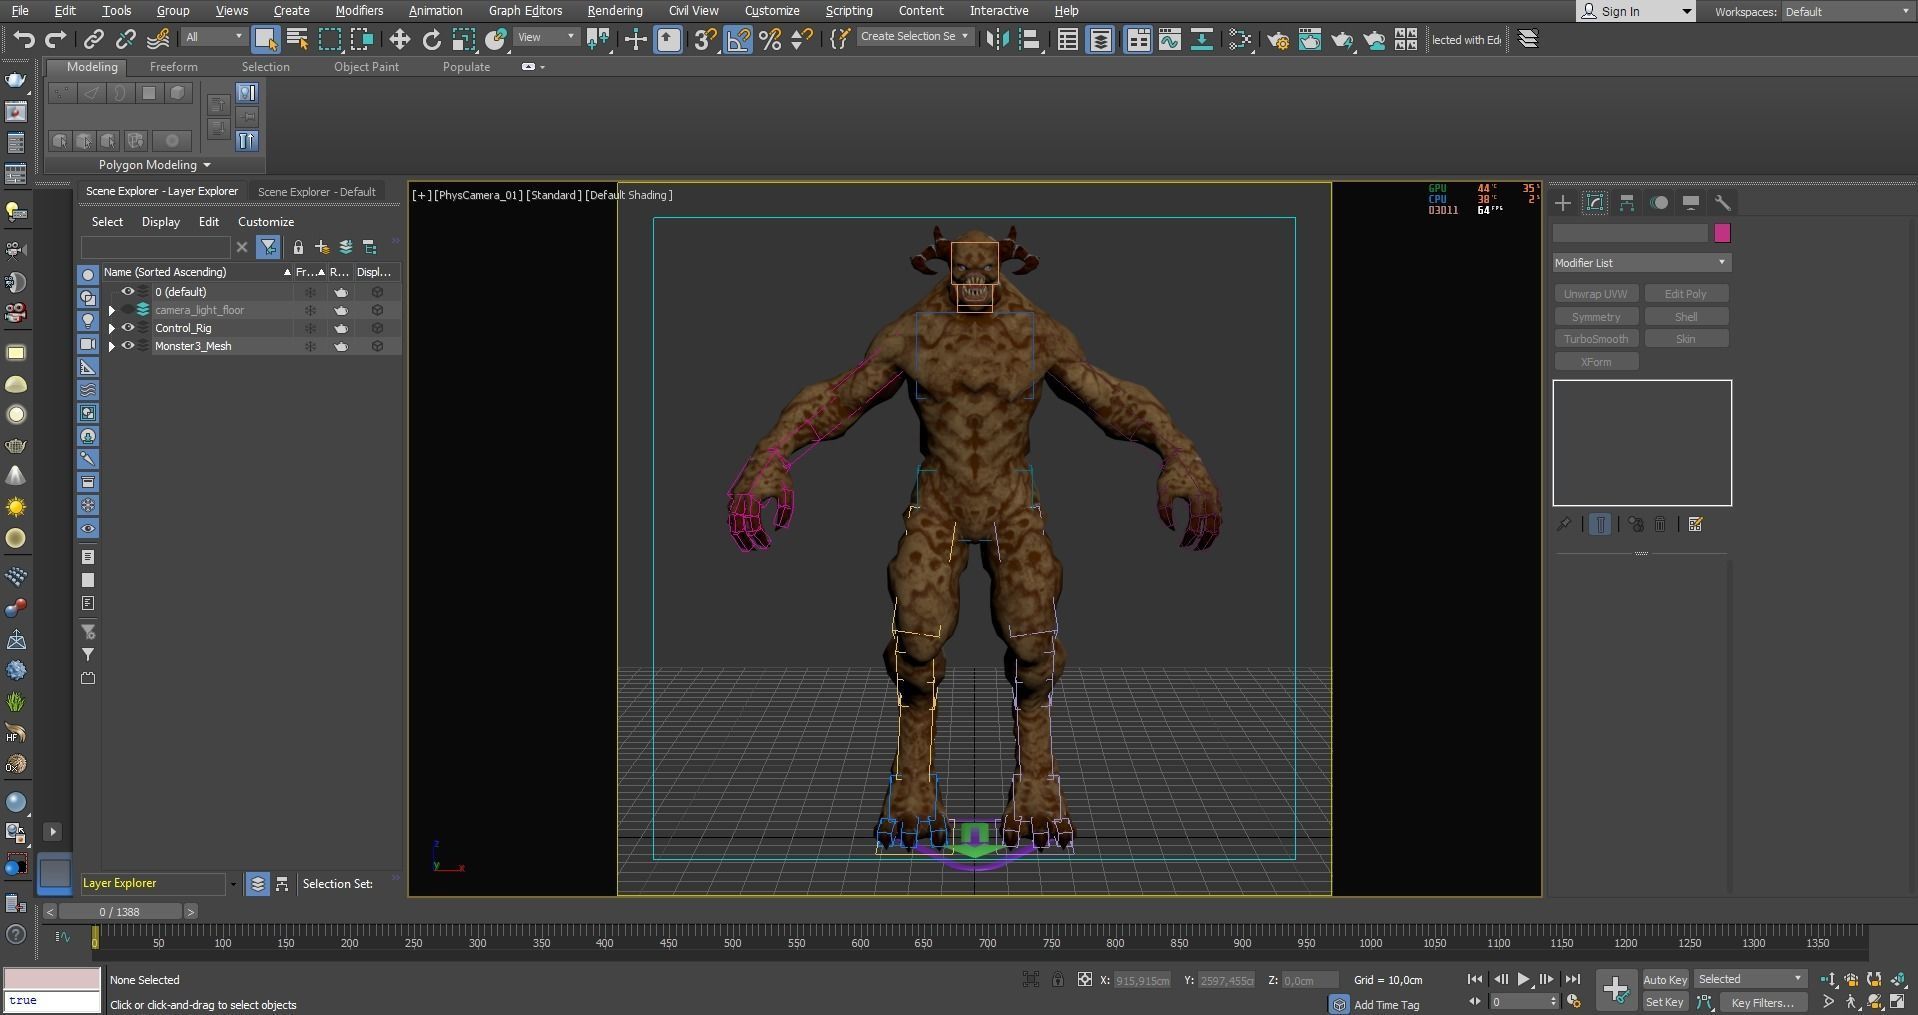Toggle visibility eye of Monster3_Mesh layer

(128, 346)
